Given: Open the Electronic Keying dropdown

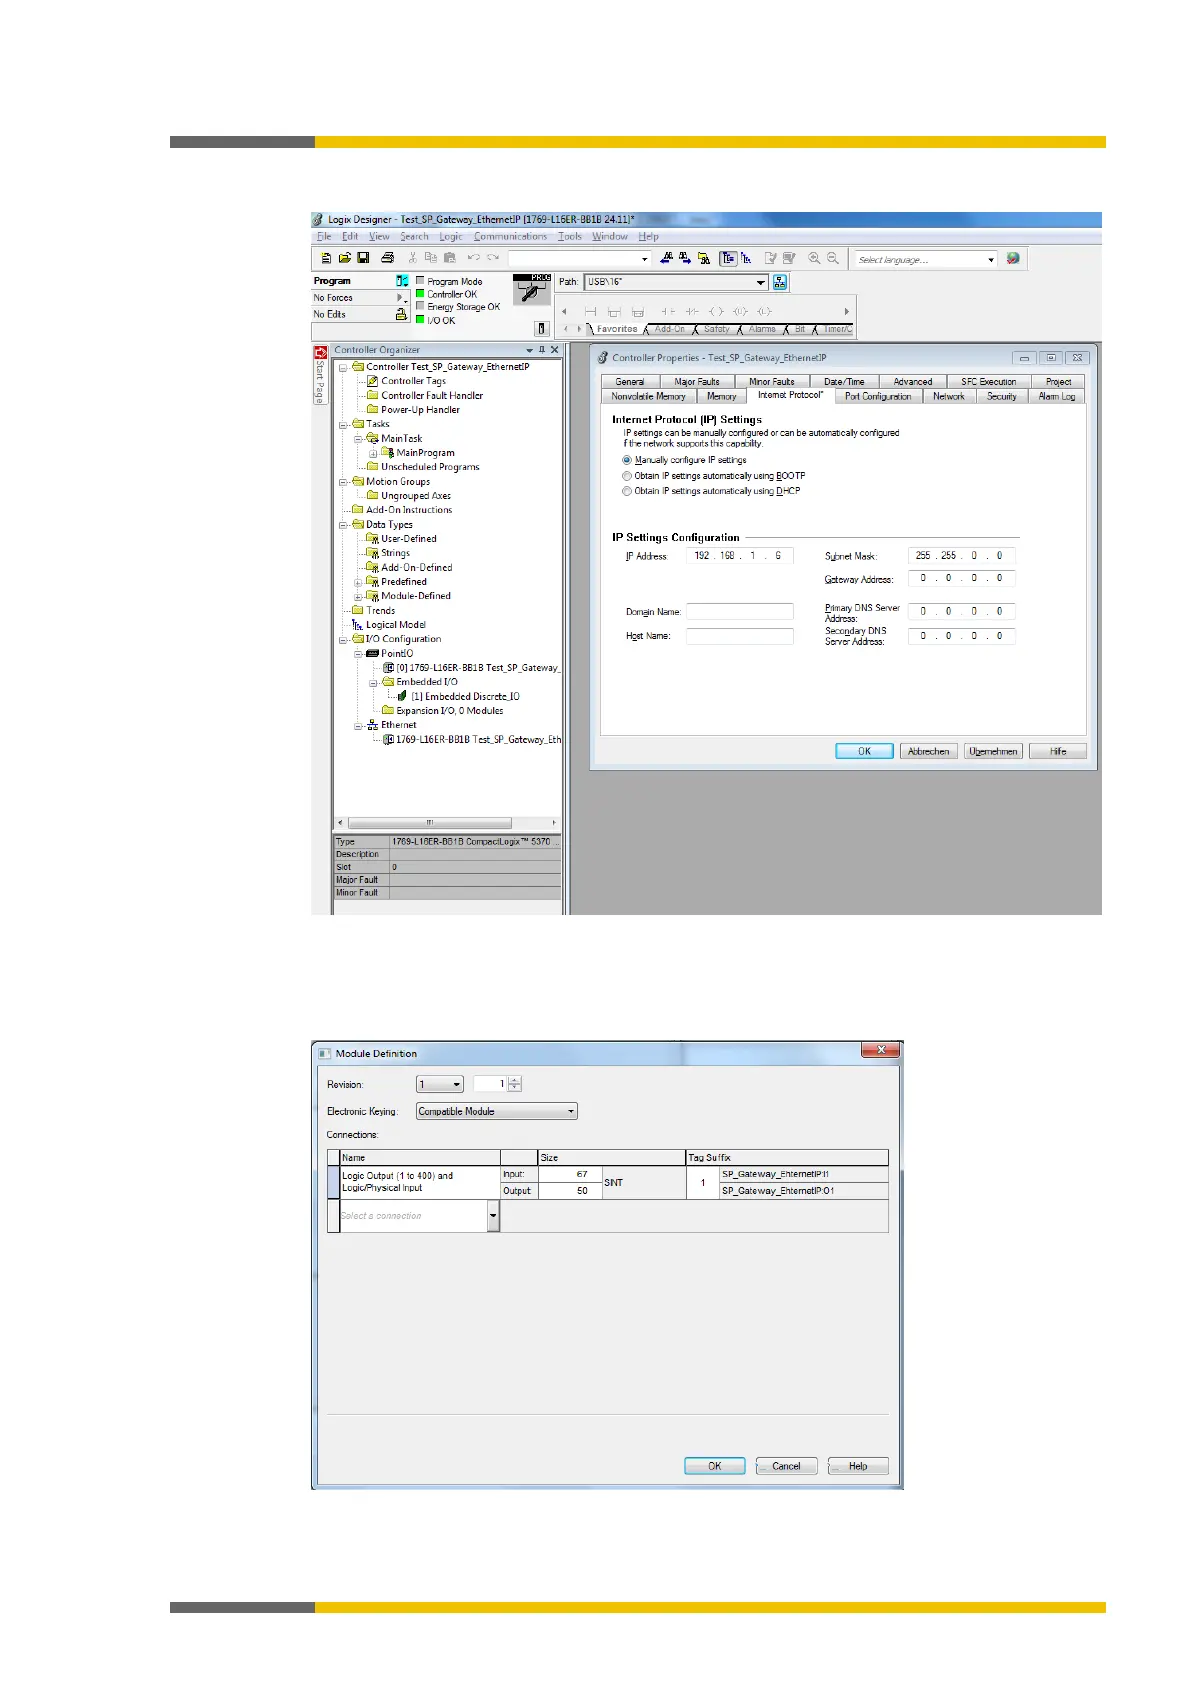Looking at the screenshot, I should point(571,1111).
